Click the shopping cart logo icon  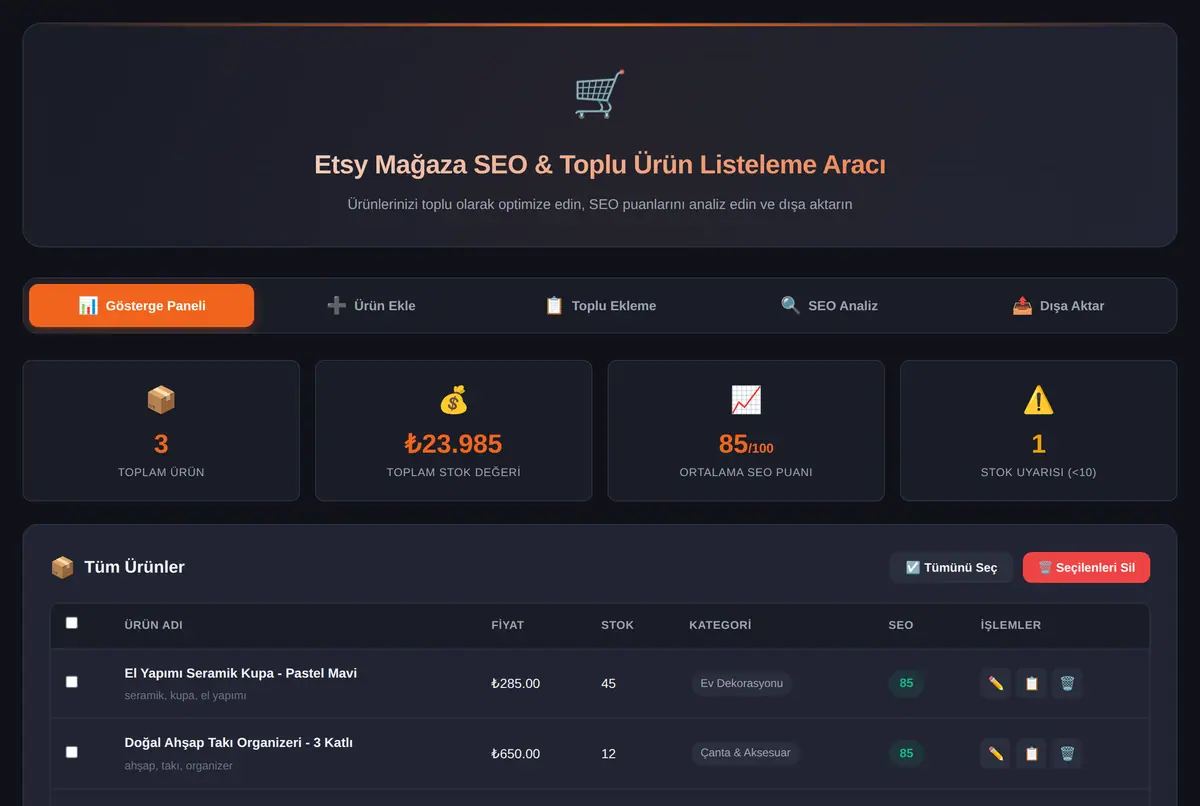600,94
